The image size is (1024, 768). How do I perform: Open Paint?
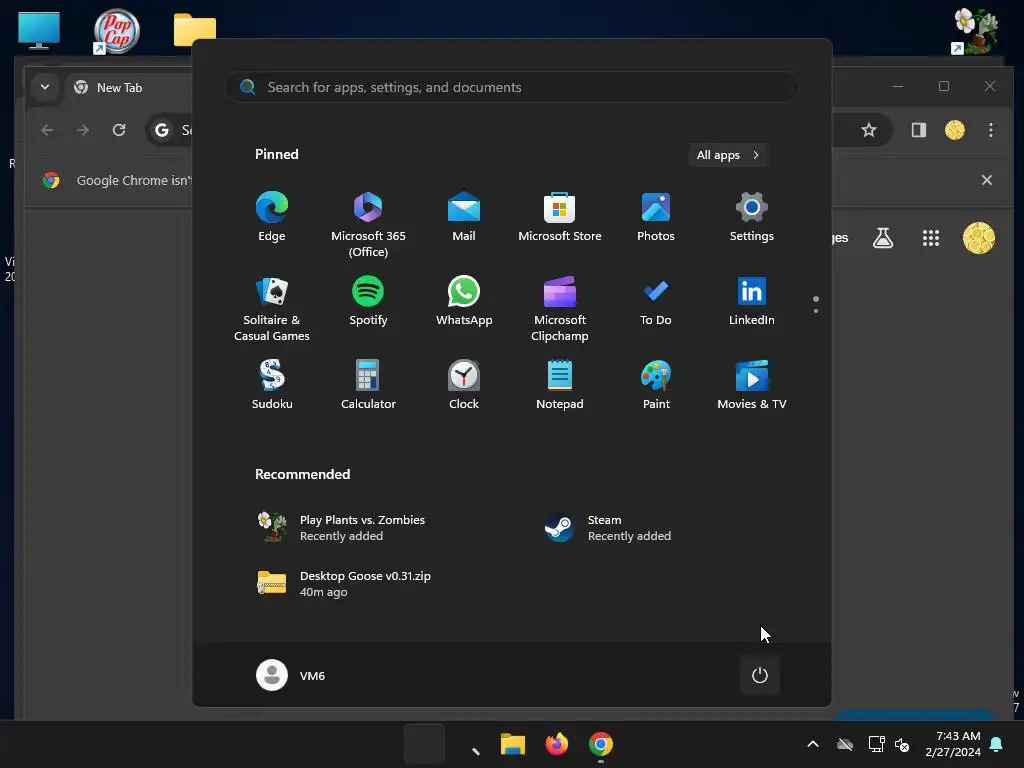pos(656,385)
